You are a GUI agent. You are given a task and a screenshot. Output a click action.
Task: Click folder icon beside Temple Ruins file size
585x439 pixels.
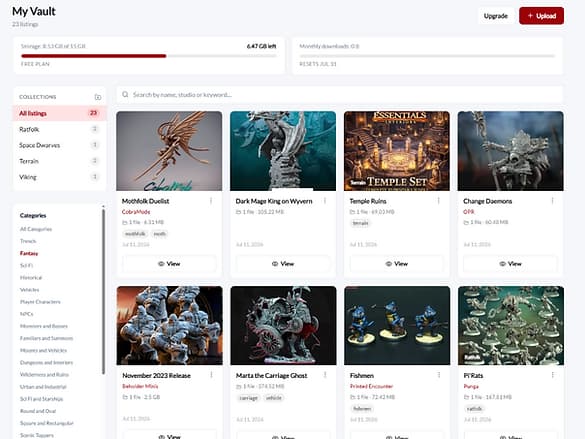[x=352, y=212]
